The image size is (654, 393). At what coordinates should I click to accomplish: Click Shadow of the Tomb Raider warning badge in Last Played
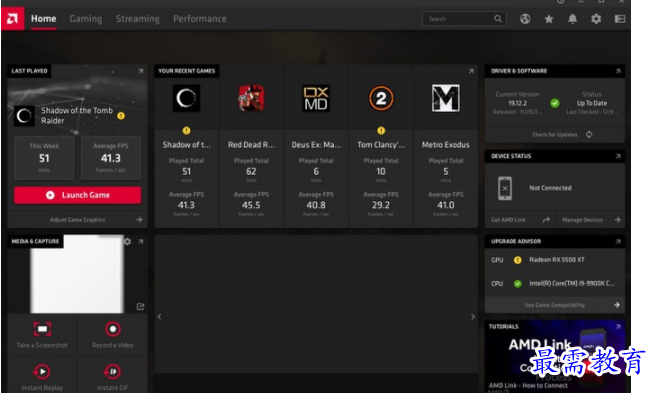[x=121, y=116]
